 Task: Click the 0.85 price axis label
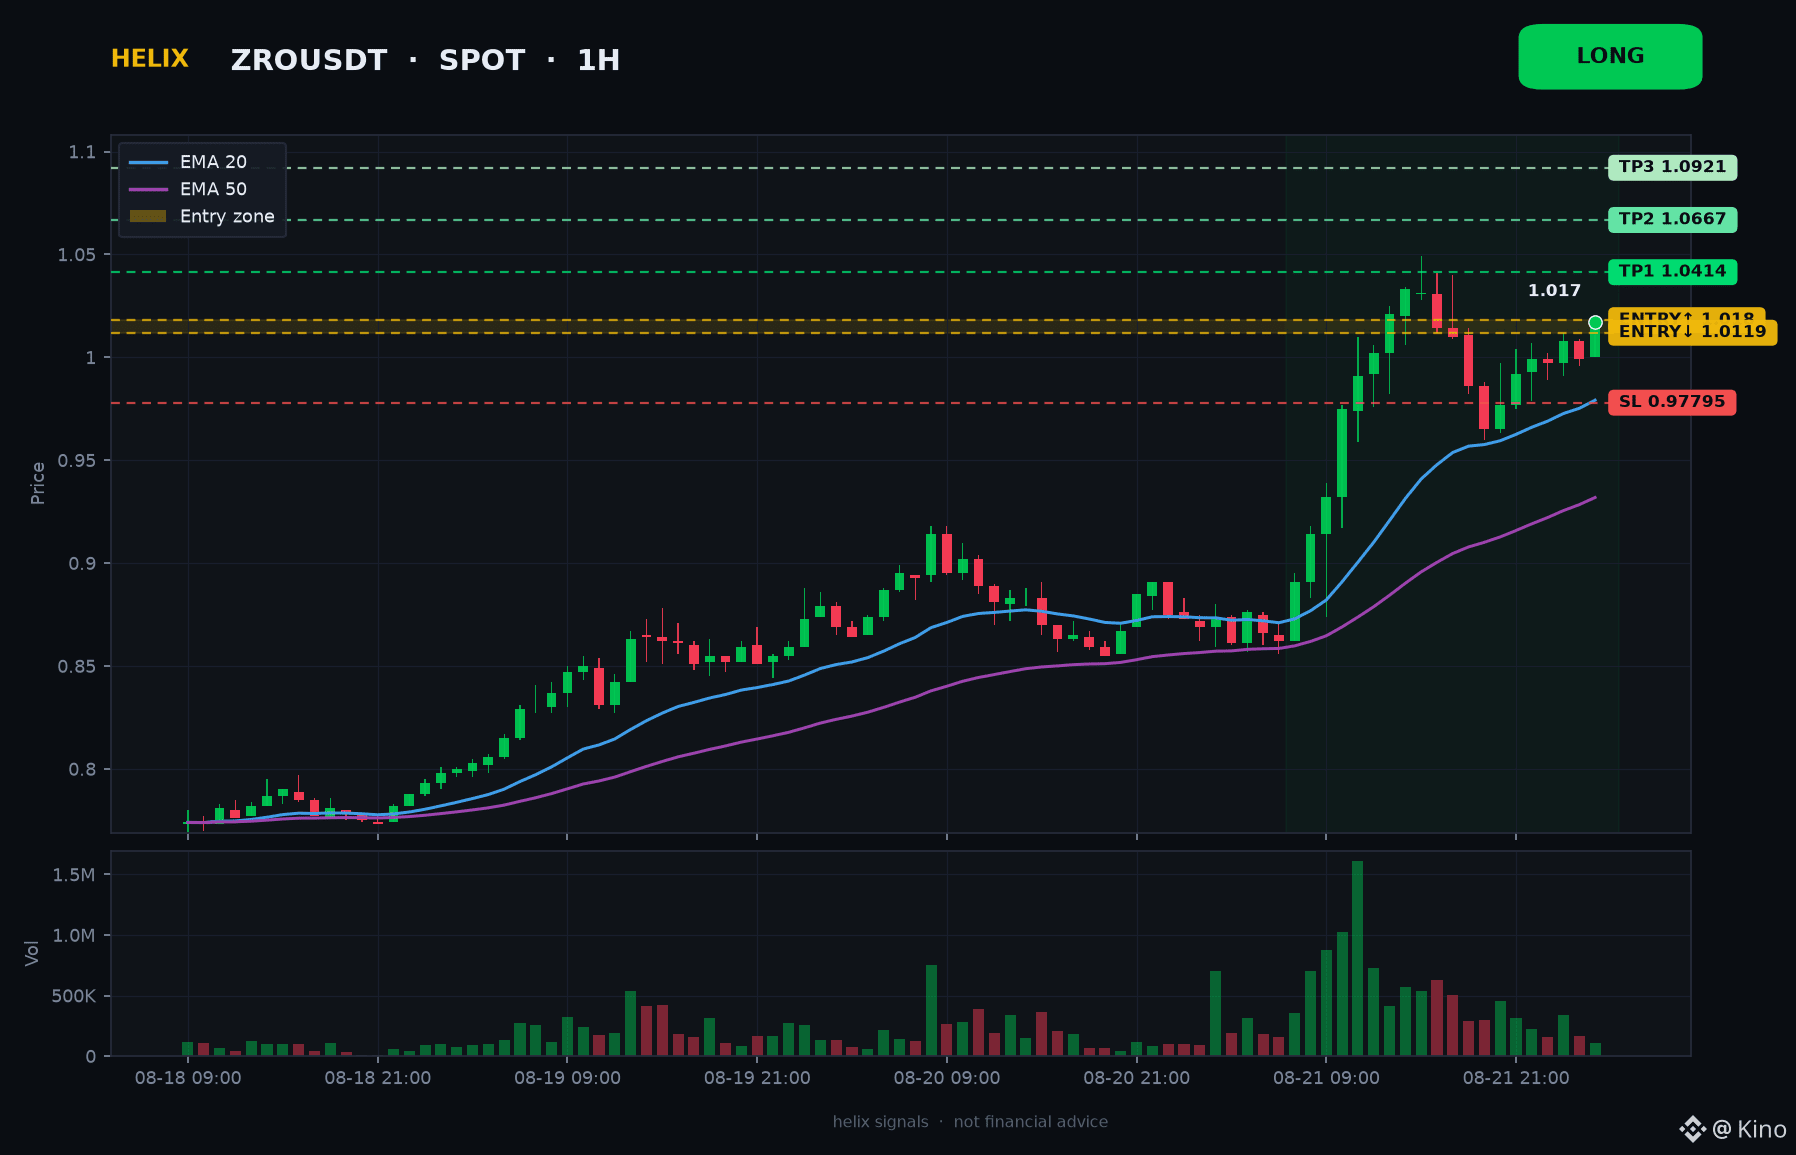tap(77, 667)
